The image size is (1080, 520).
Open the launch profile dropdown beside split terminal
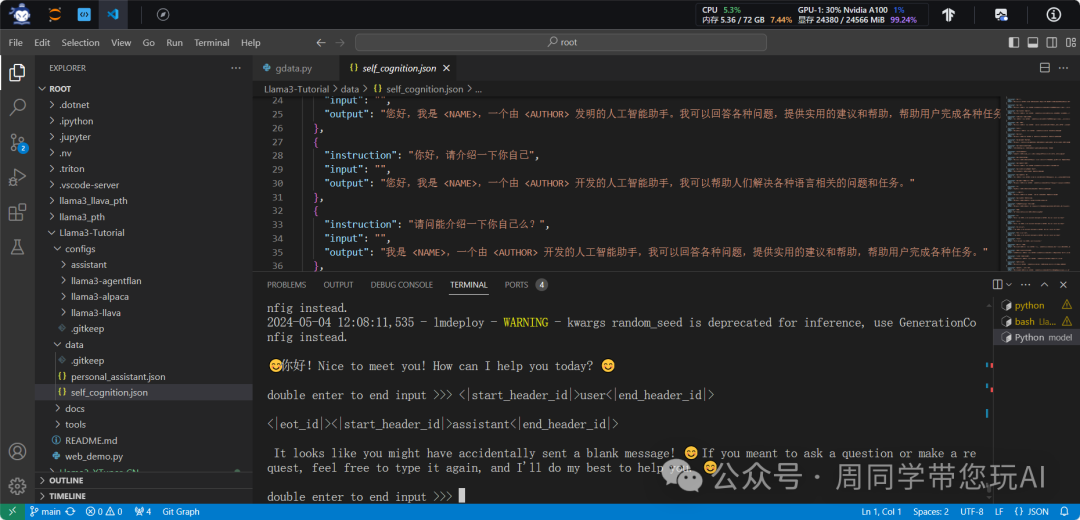(x=1009, y=284)
